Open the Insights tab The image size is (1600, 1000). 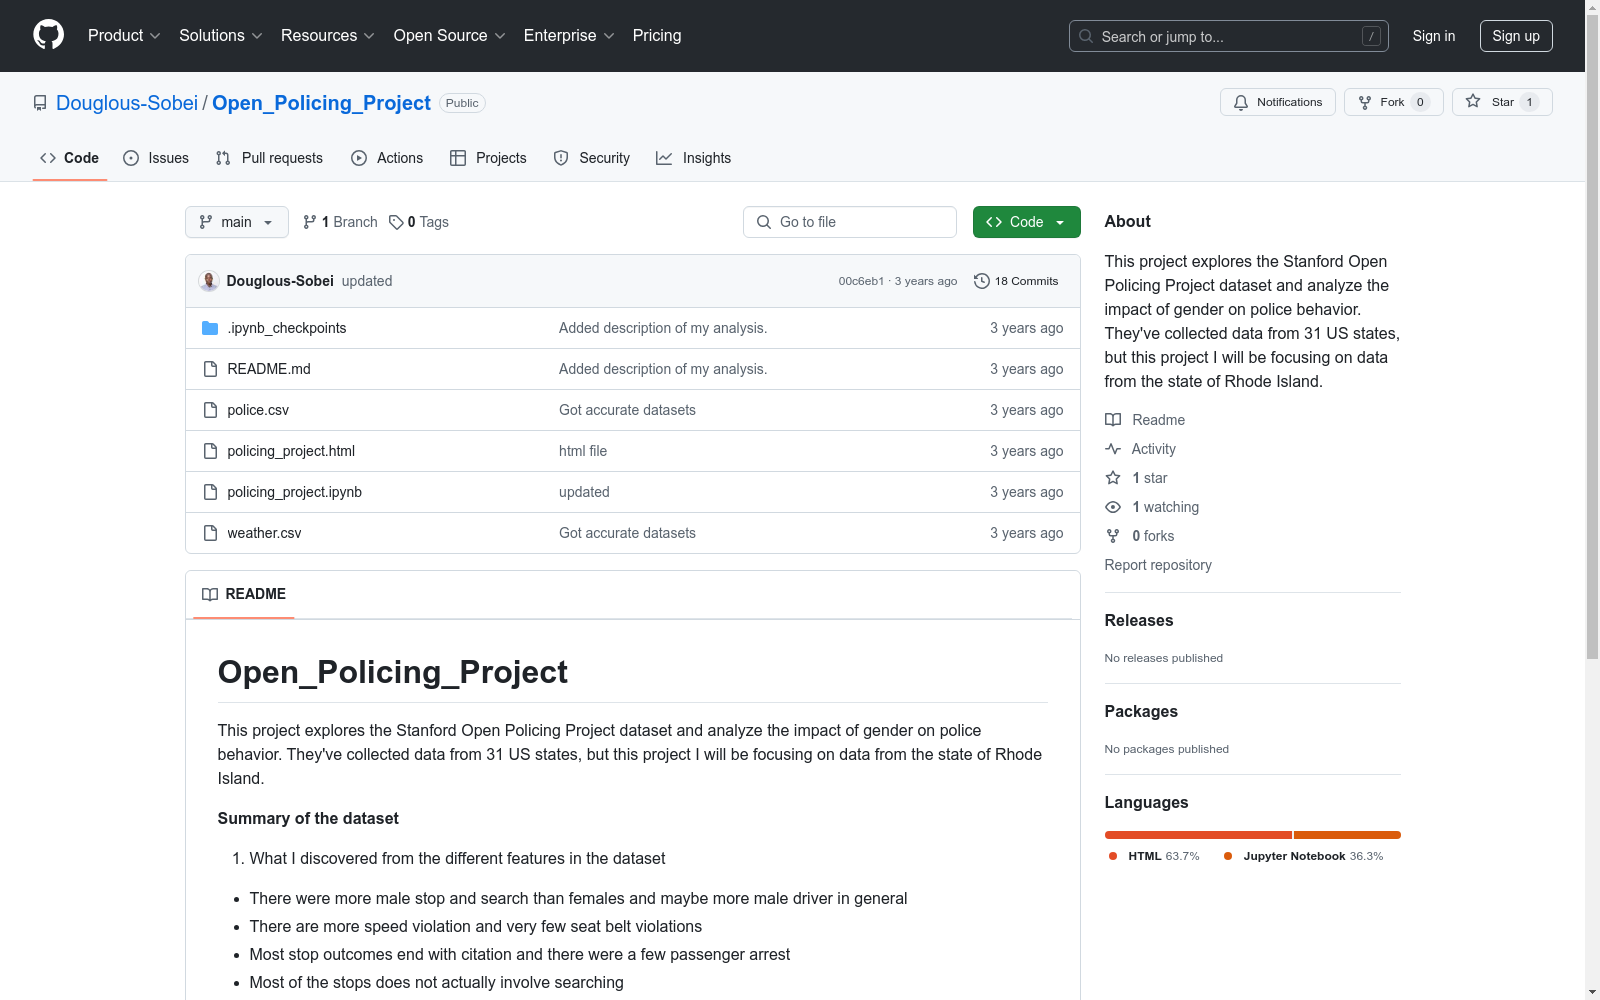[x=694, y=158]
